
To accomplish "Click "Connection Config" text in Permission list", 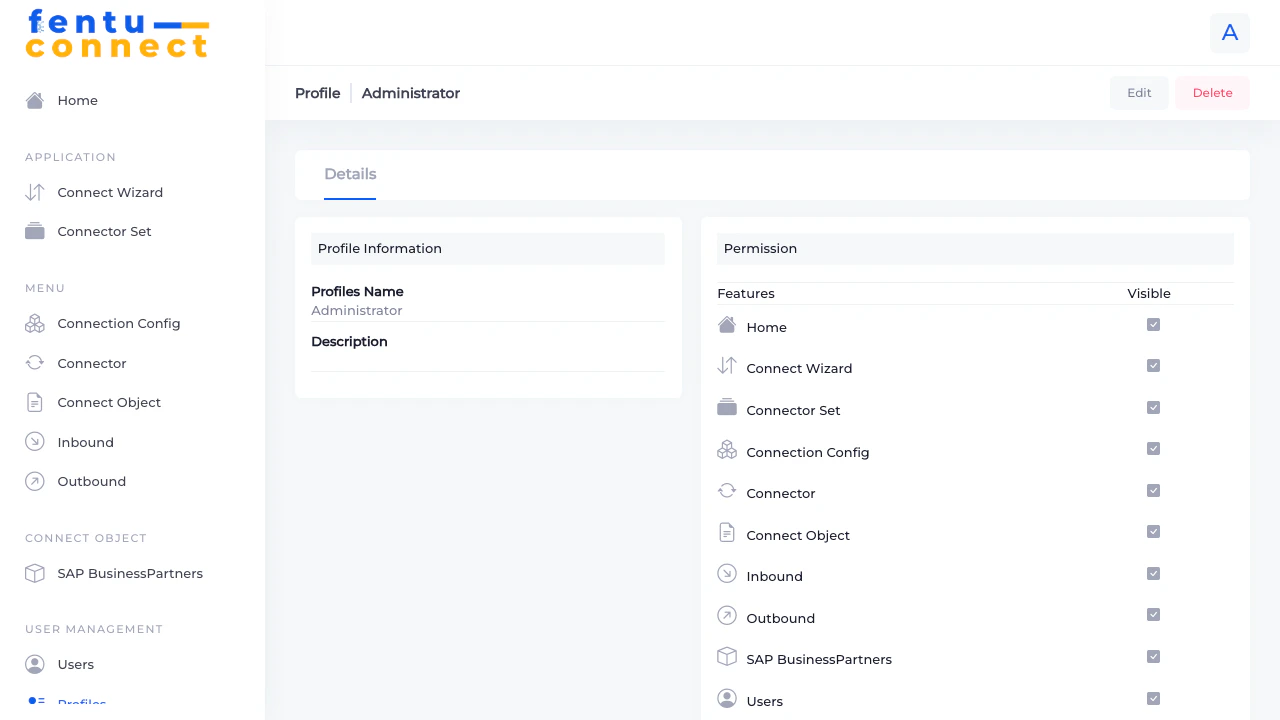I will [x=808, y=453].
